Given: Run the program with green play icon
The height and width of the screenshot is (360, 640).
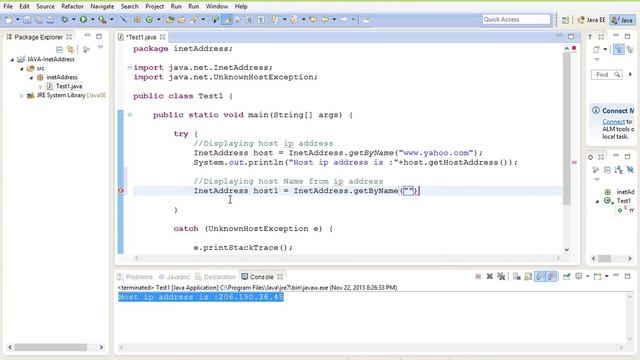Looking at the screenshot, I should point(83,20).
